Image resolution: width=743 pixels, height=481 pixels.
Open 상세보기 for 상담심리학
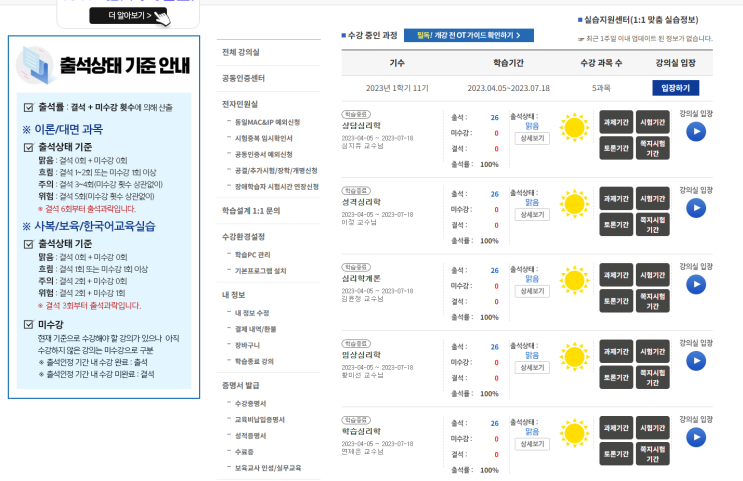tap(532, 138)
